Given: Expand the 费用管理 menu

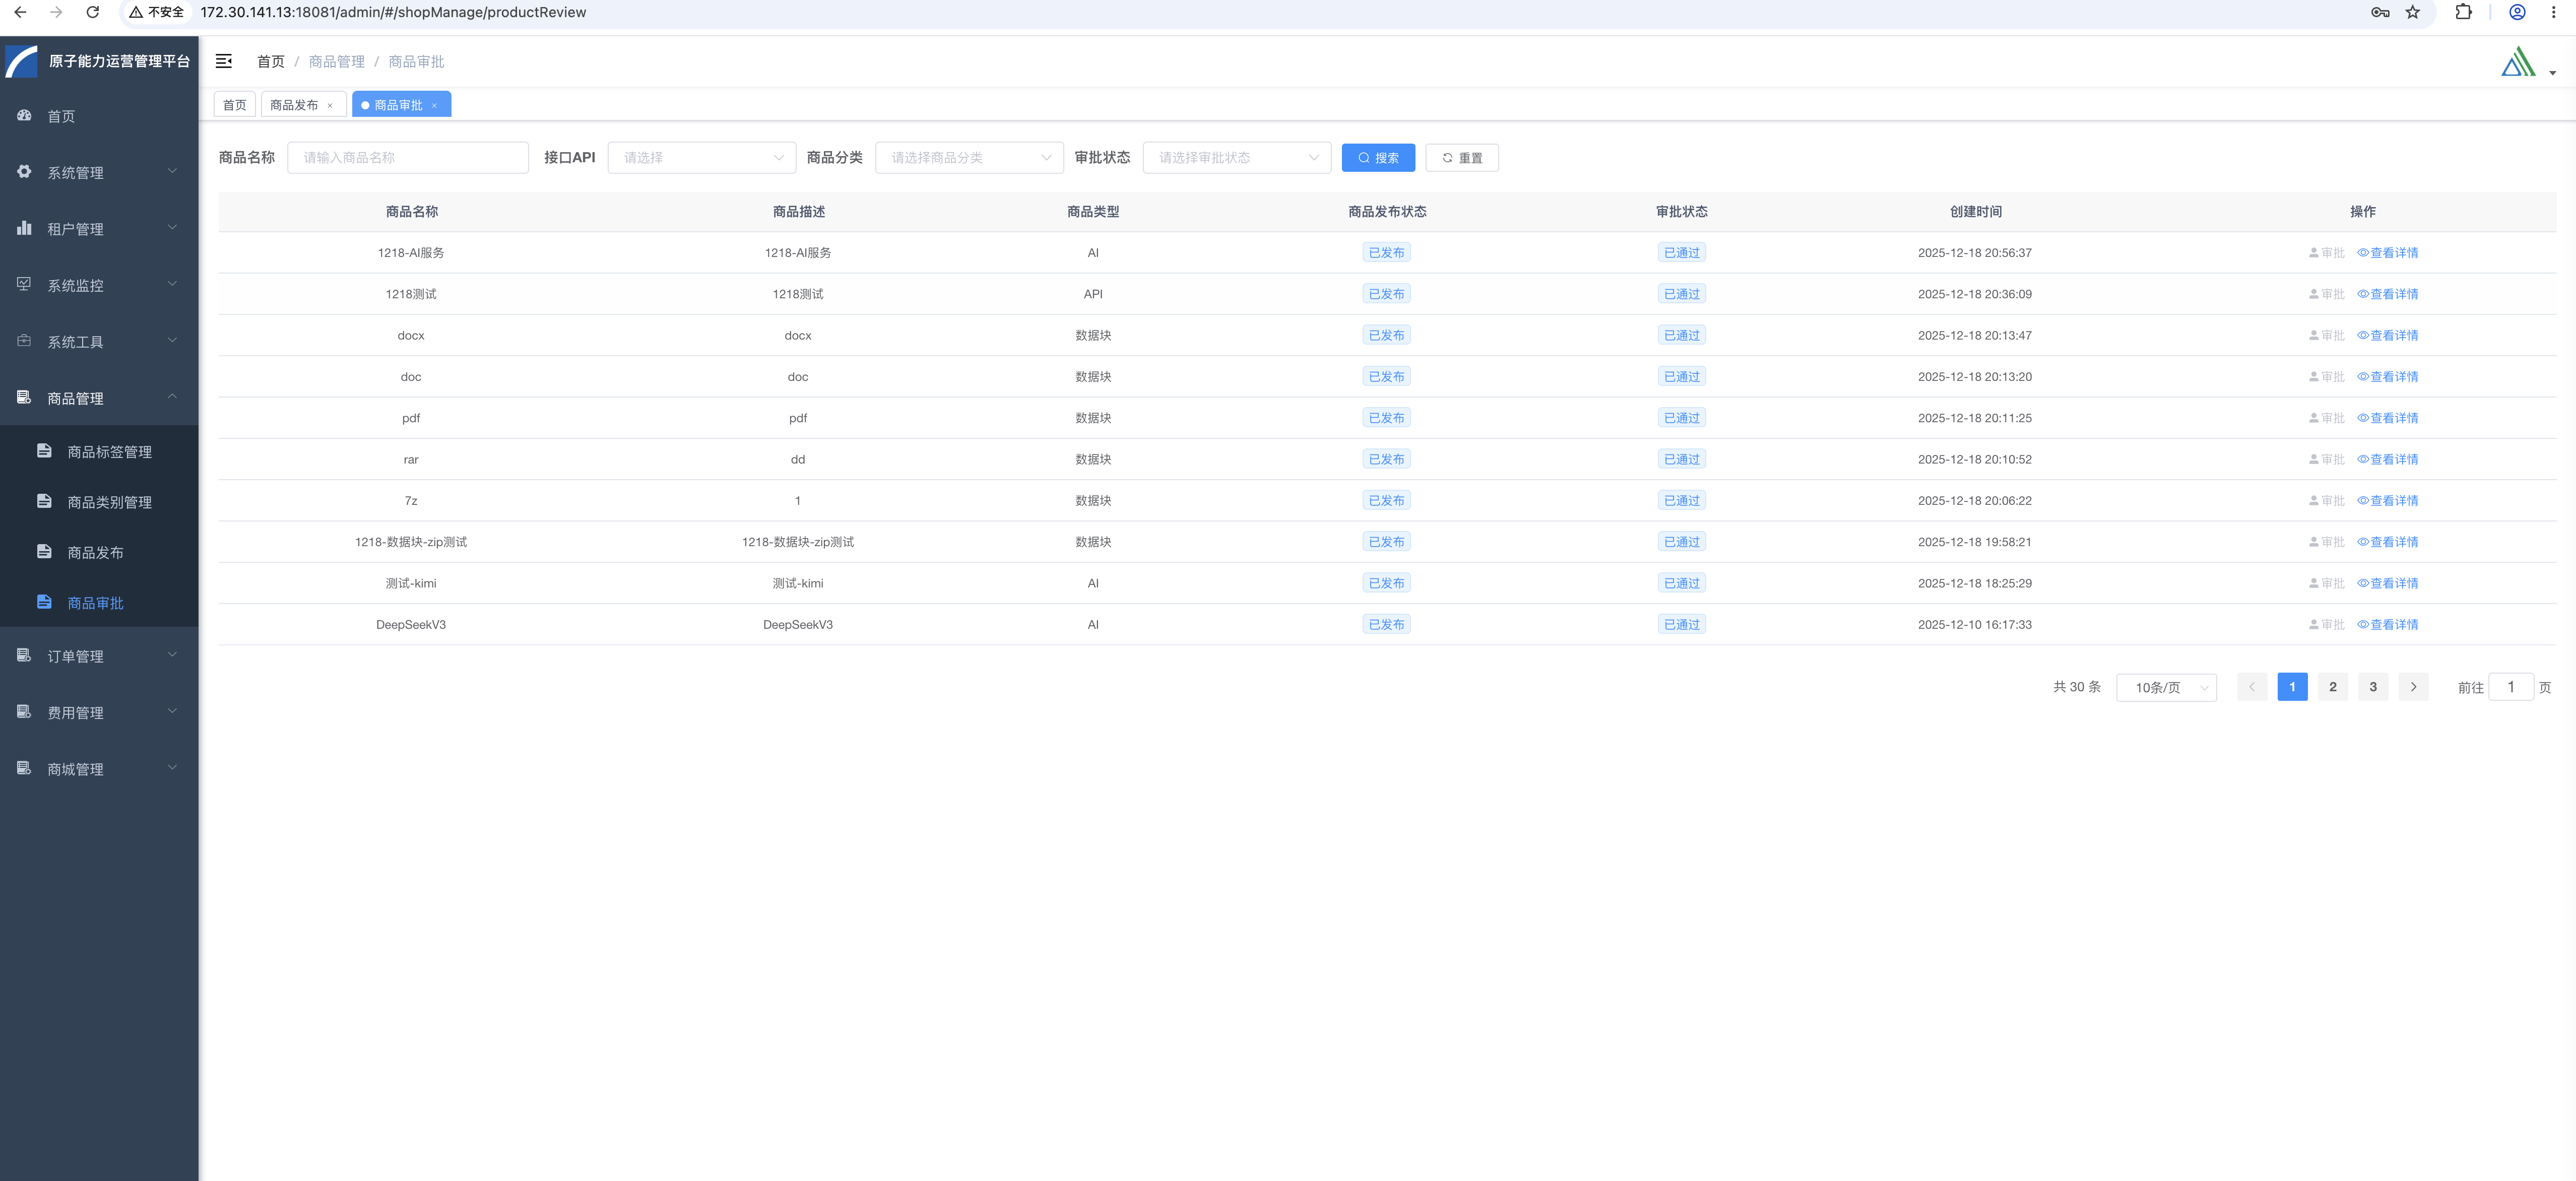Looking at the screenshot, I should 99,712.
